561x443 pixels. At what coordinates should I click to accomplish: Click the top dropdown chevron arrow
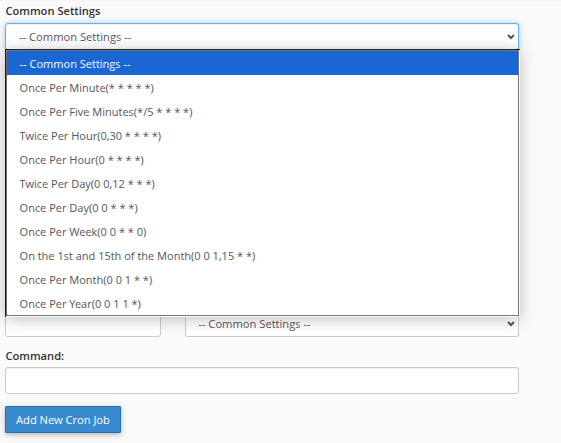tap(511, 36)
